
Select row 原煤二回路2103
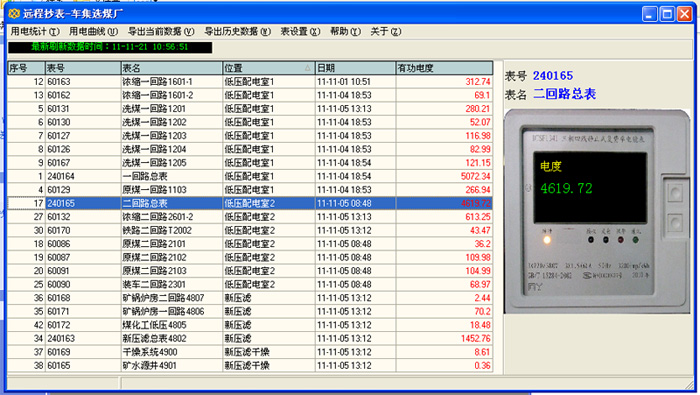click(250, 271)
